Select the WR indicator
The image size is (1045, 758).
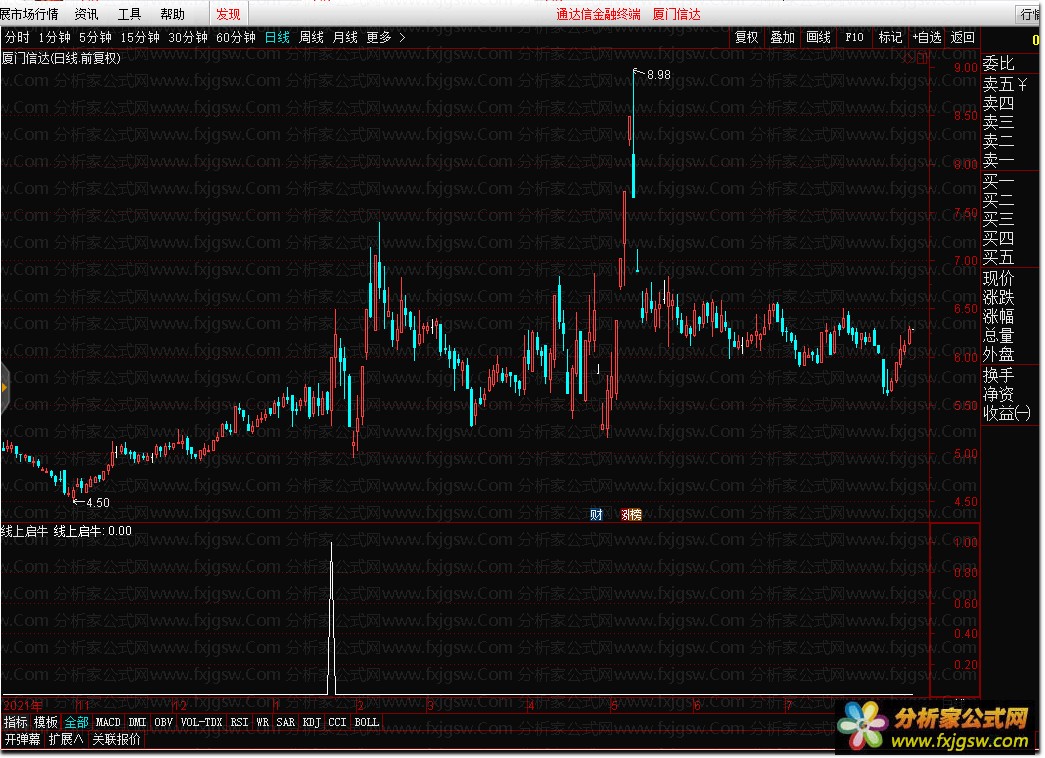[x=263, y=722]
